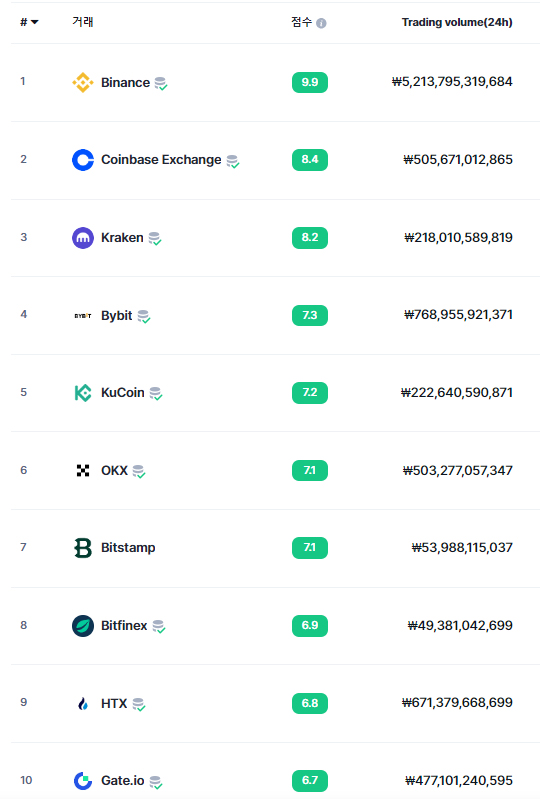
Task: Sort by the 거래 exchange column header
Action: tap(83, 21)
